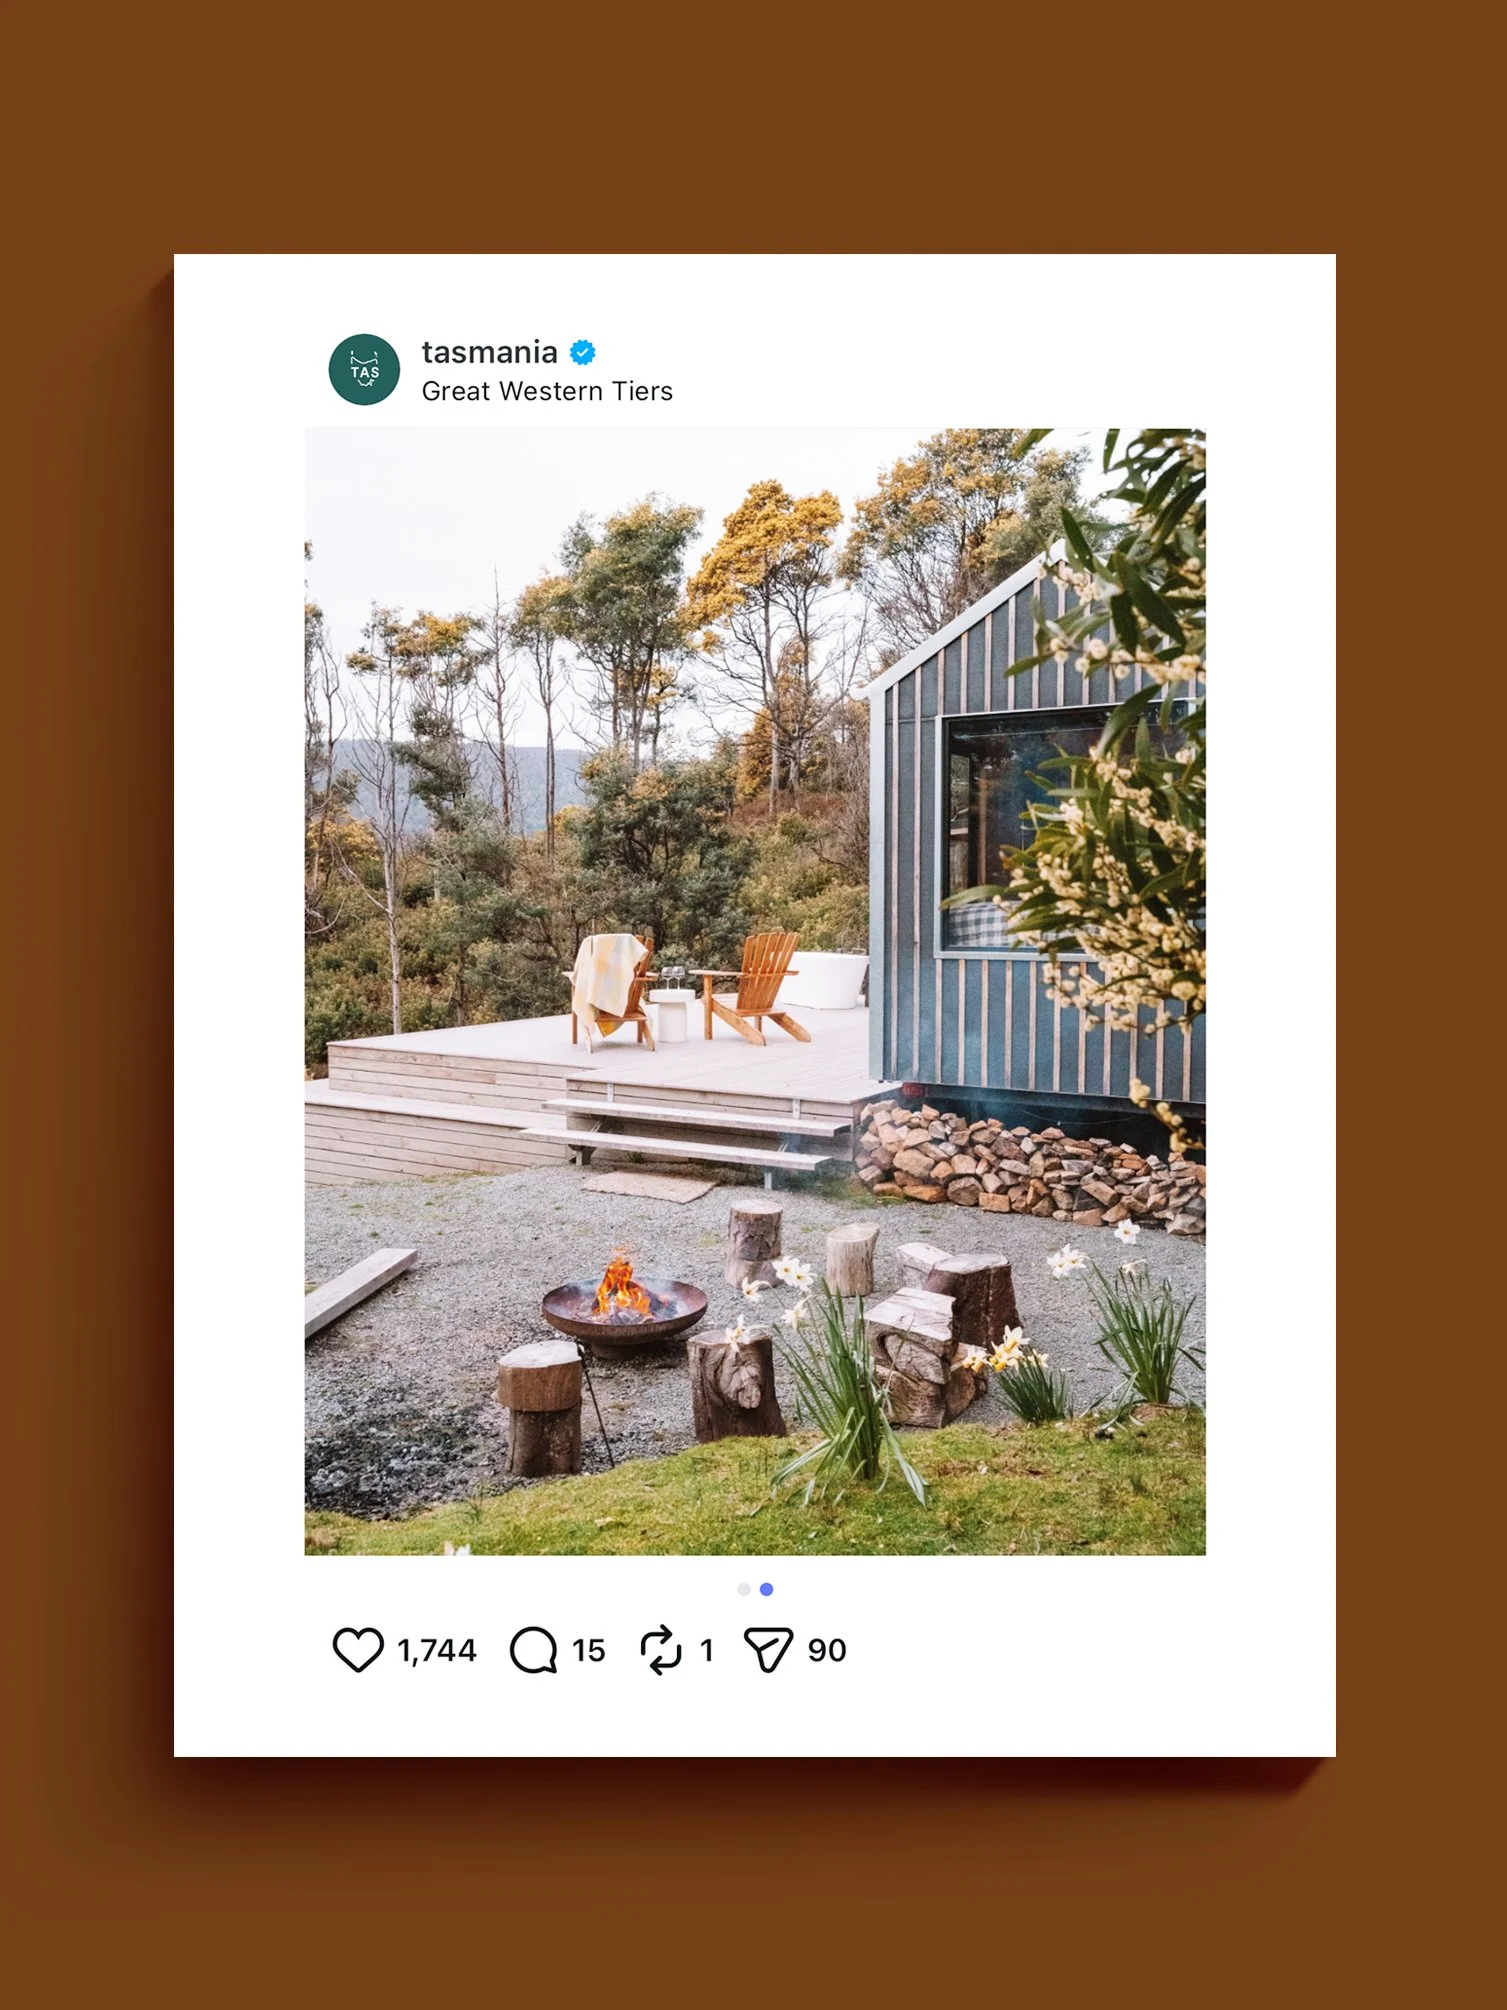The width and height of the screenshot is (1507, 2010).
Task: Repost using the circular arrows icon
Action: coord(661,1650)
